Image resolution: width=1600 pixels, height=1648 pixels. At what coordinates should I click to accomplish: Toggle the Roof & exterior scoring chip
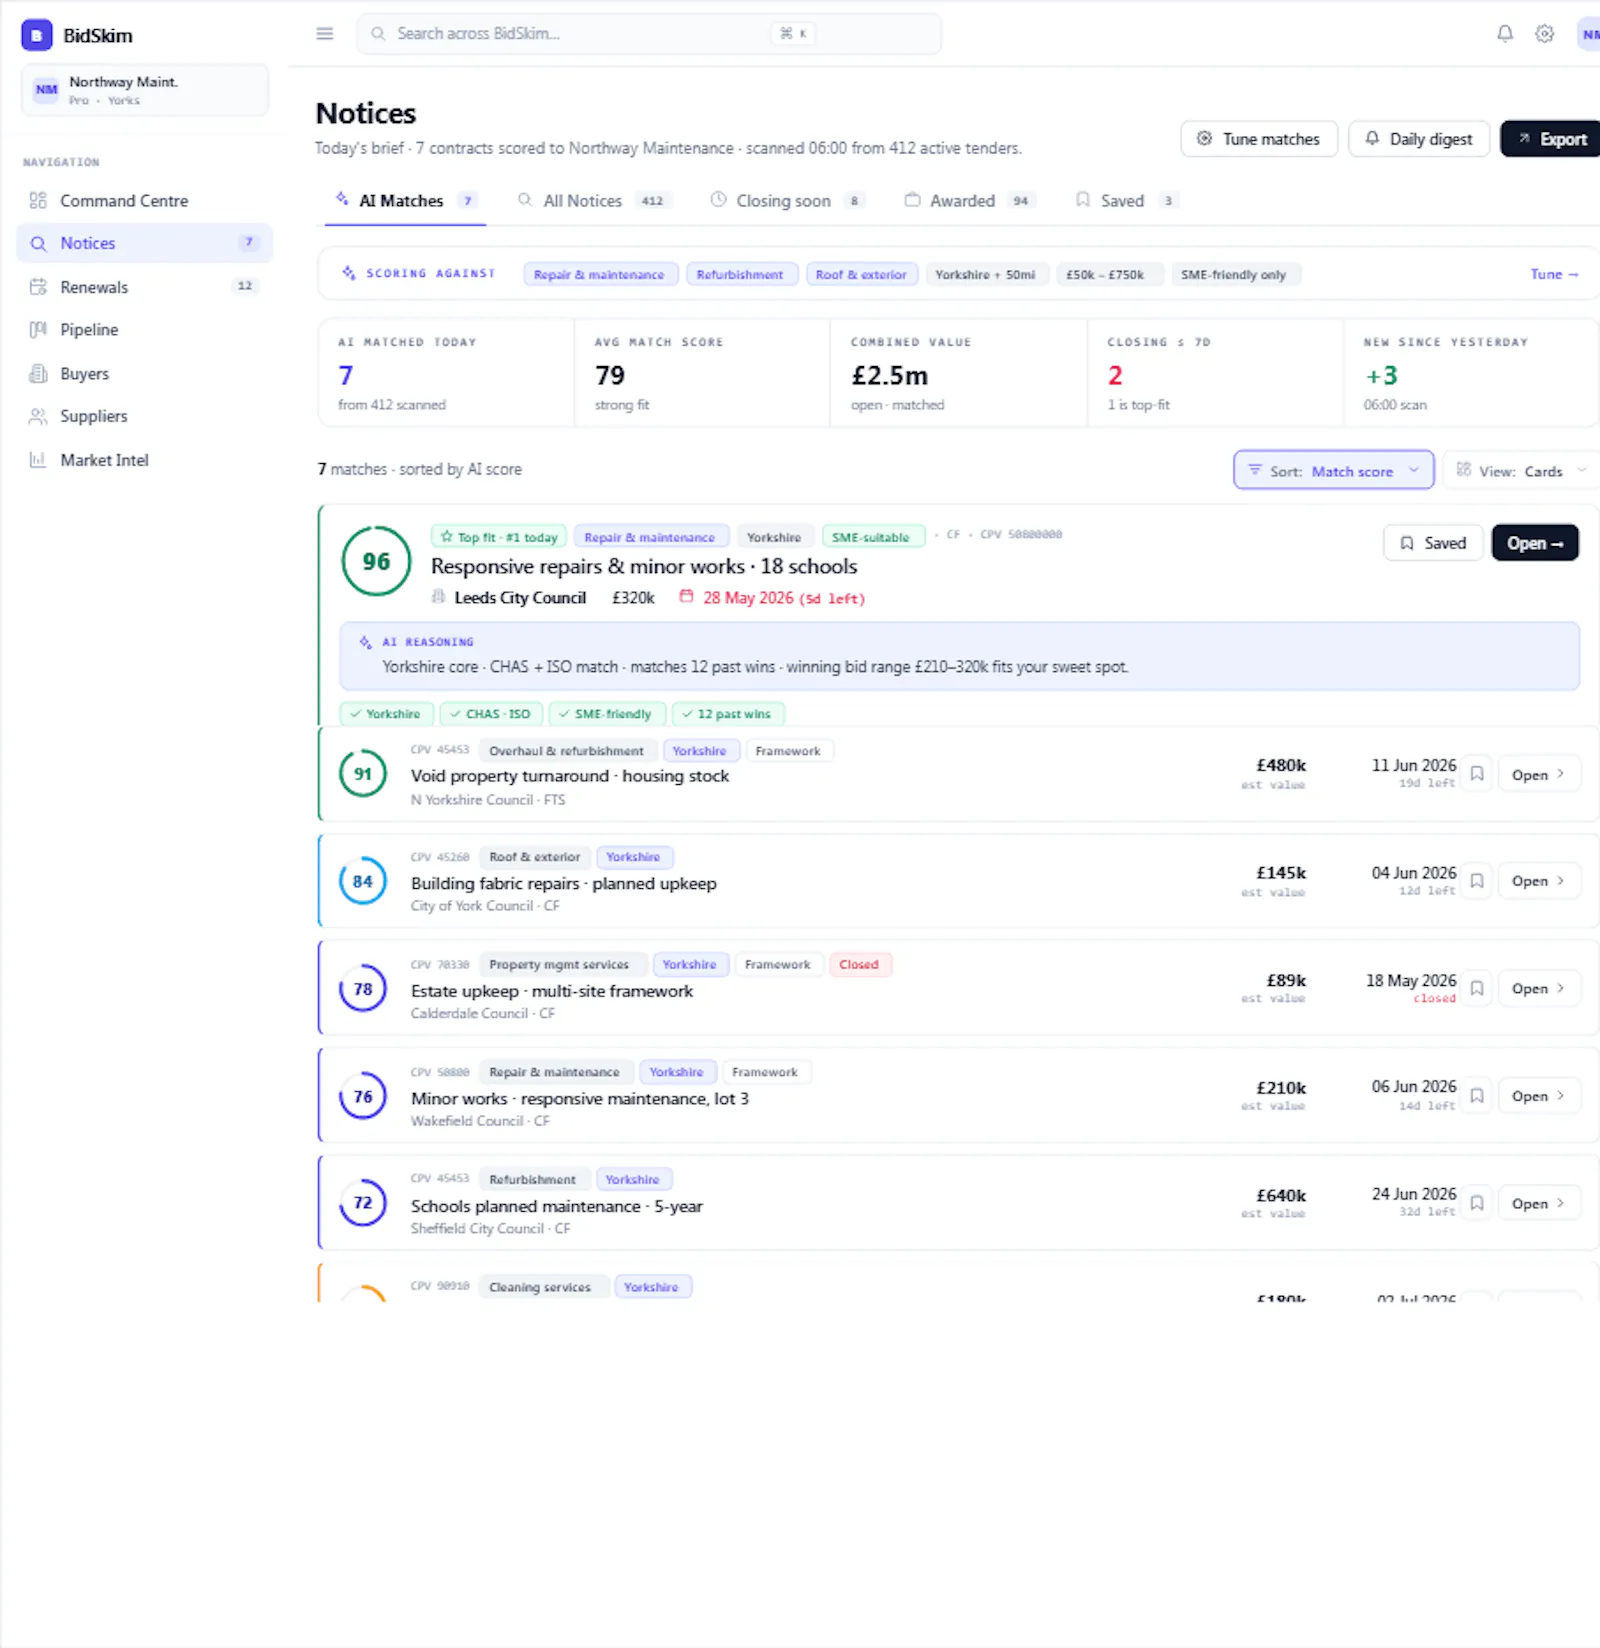[861, 274]
